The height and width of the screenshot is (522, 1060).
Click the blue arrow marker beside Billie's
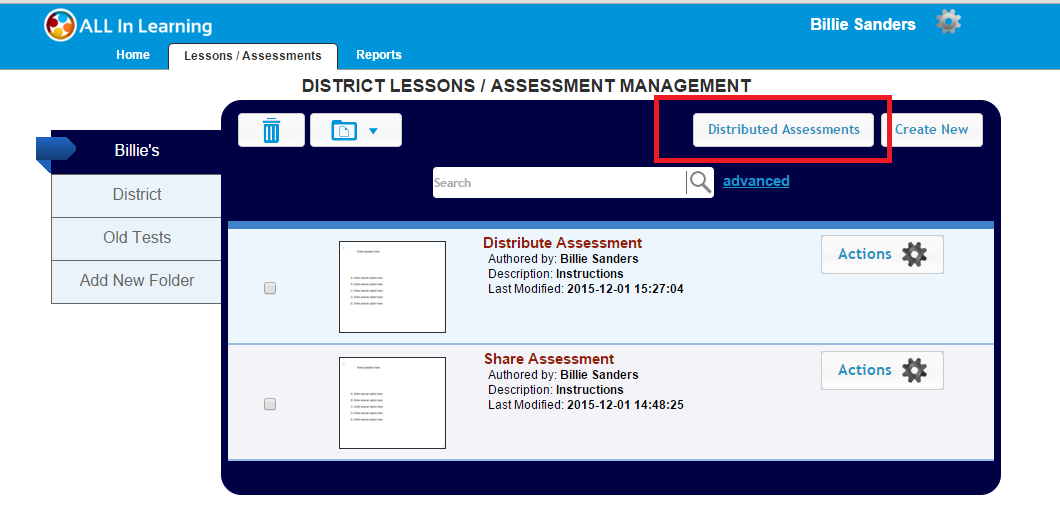(x=55, y=150)
